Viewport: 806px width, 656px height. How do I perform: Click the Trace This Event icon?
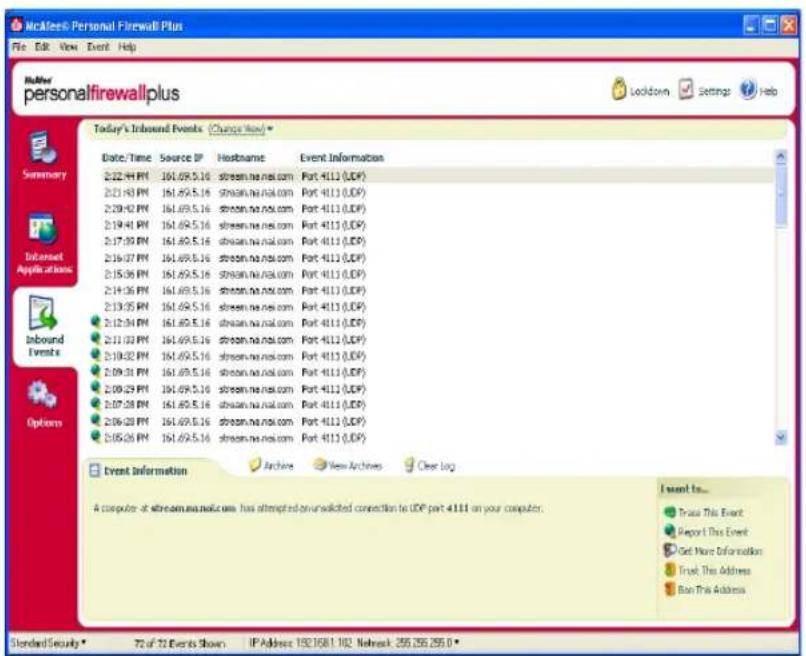click(670, 512)
